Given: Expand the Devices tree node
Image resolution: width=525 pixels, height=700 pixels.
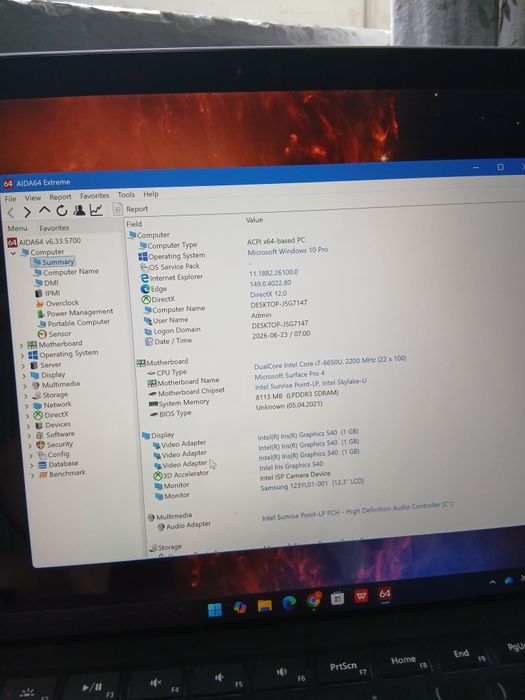Looking at the screenshot, I should point(29,426).
